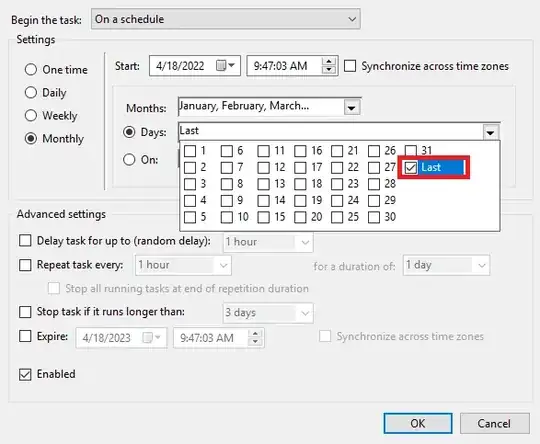Open the Repeat task every 1 hour dropdown
The width and height of the screenshot is (540, 444).
tap(183, 265)
